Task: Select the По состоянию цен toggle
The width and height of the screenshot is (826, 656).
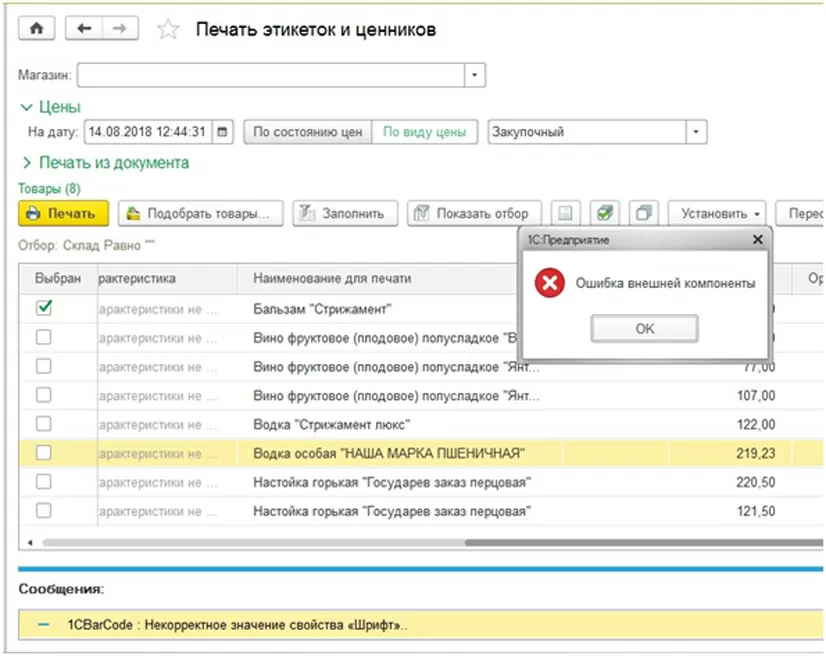Action: pyautogui.click(x=308, y=132)
